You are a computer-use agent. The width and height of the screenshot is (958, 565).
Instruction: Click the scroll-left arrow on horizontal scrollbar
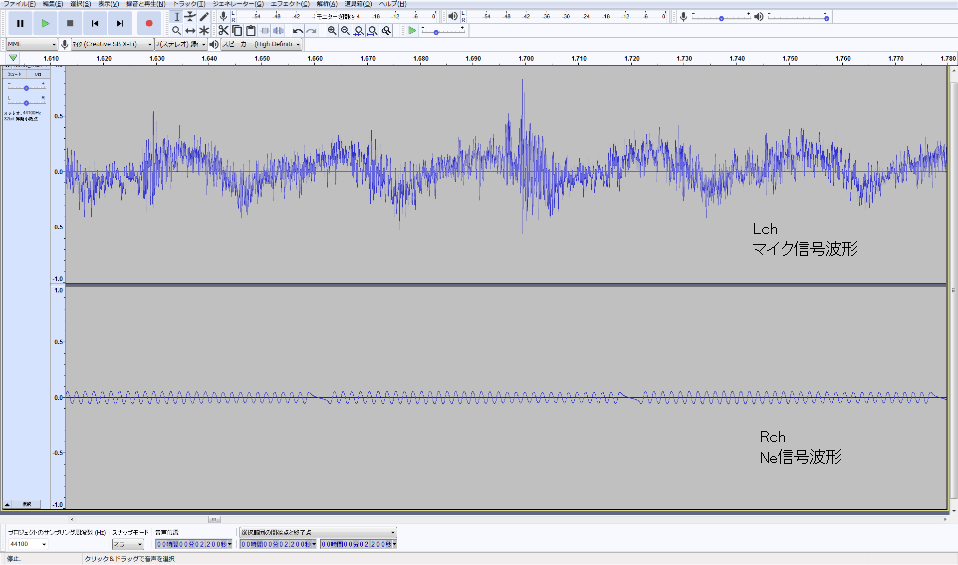click(x=71, y=519)
